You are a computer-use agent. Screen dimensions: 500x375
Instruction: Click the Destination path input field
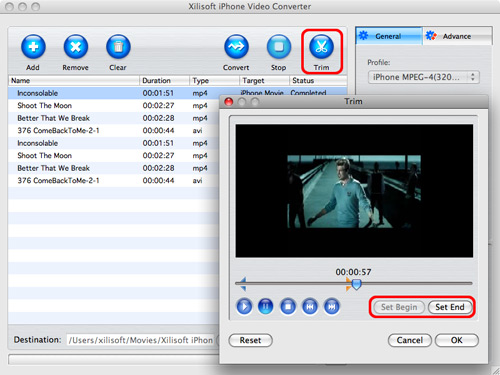(x=141, y=340)
